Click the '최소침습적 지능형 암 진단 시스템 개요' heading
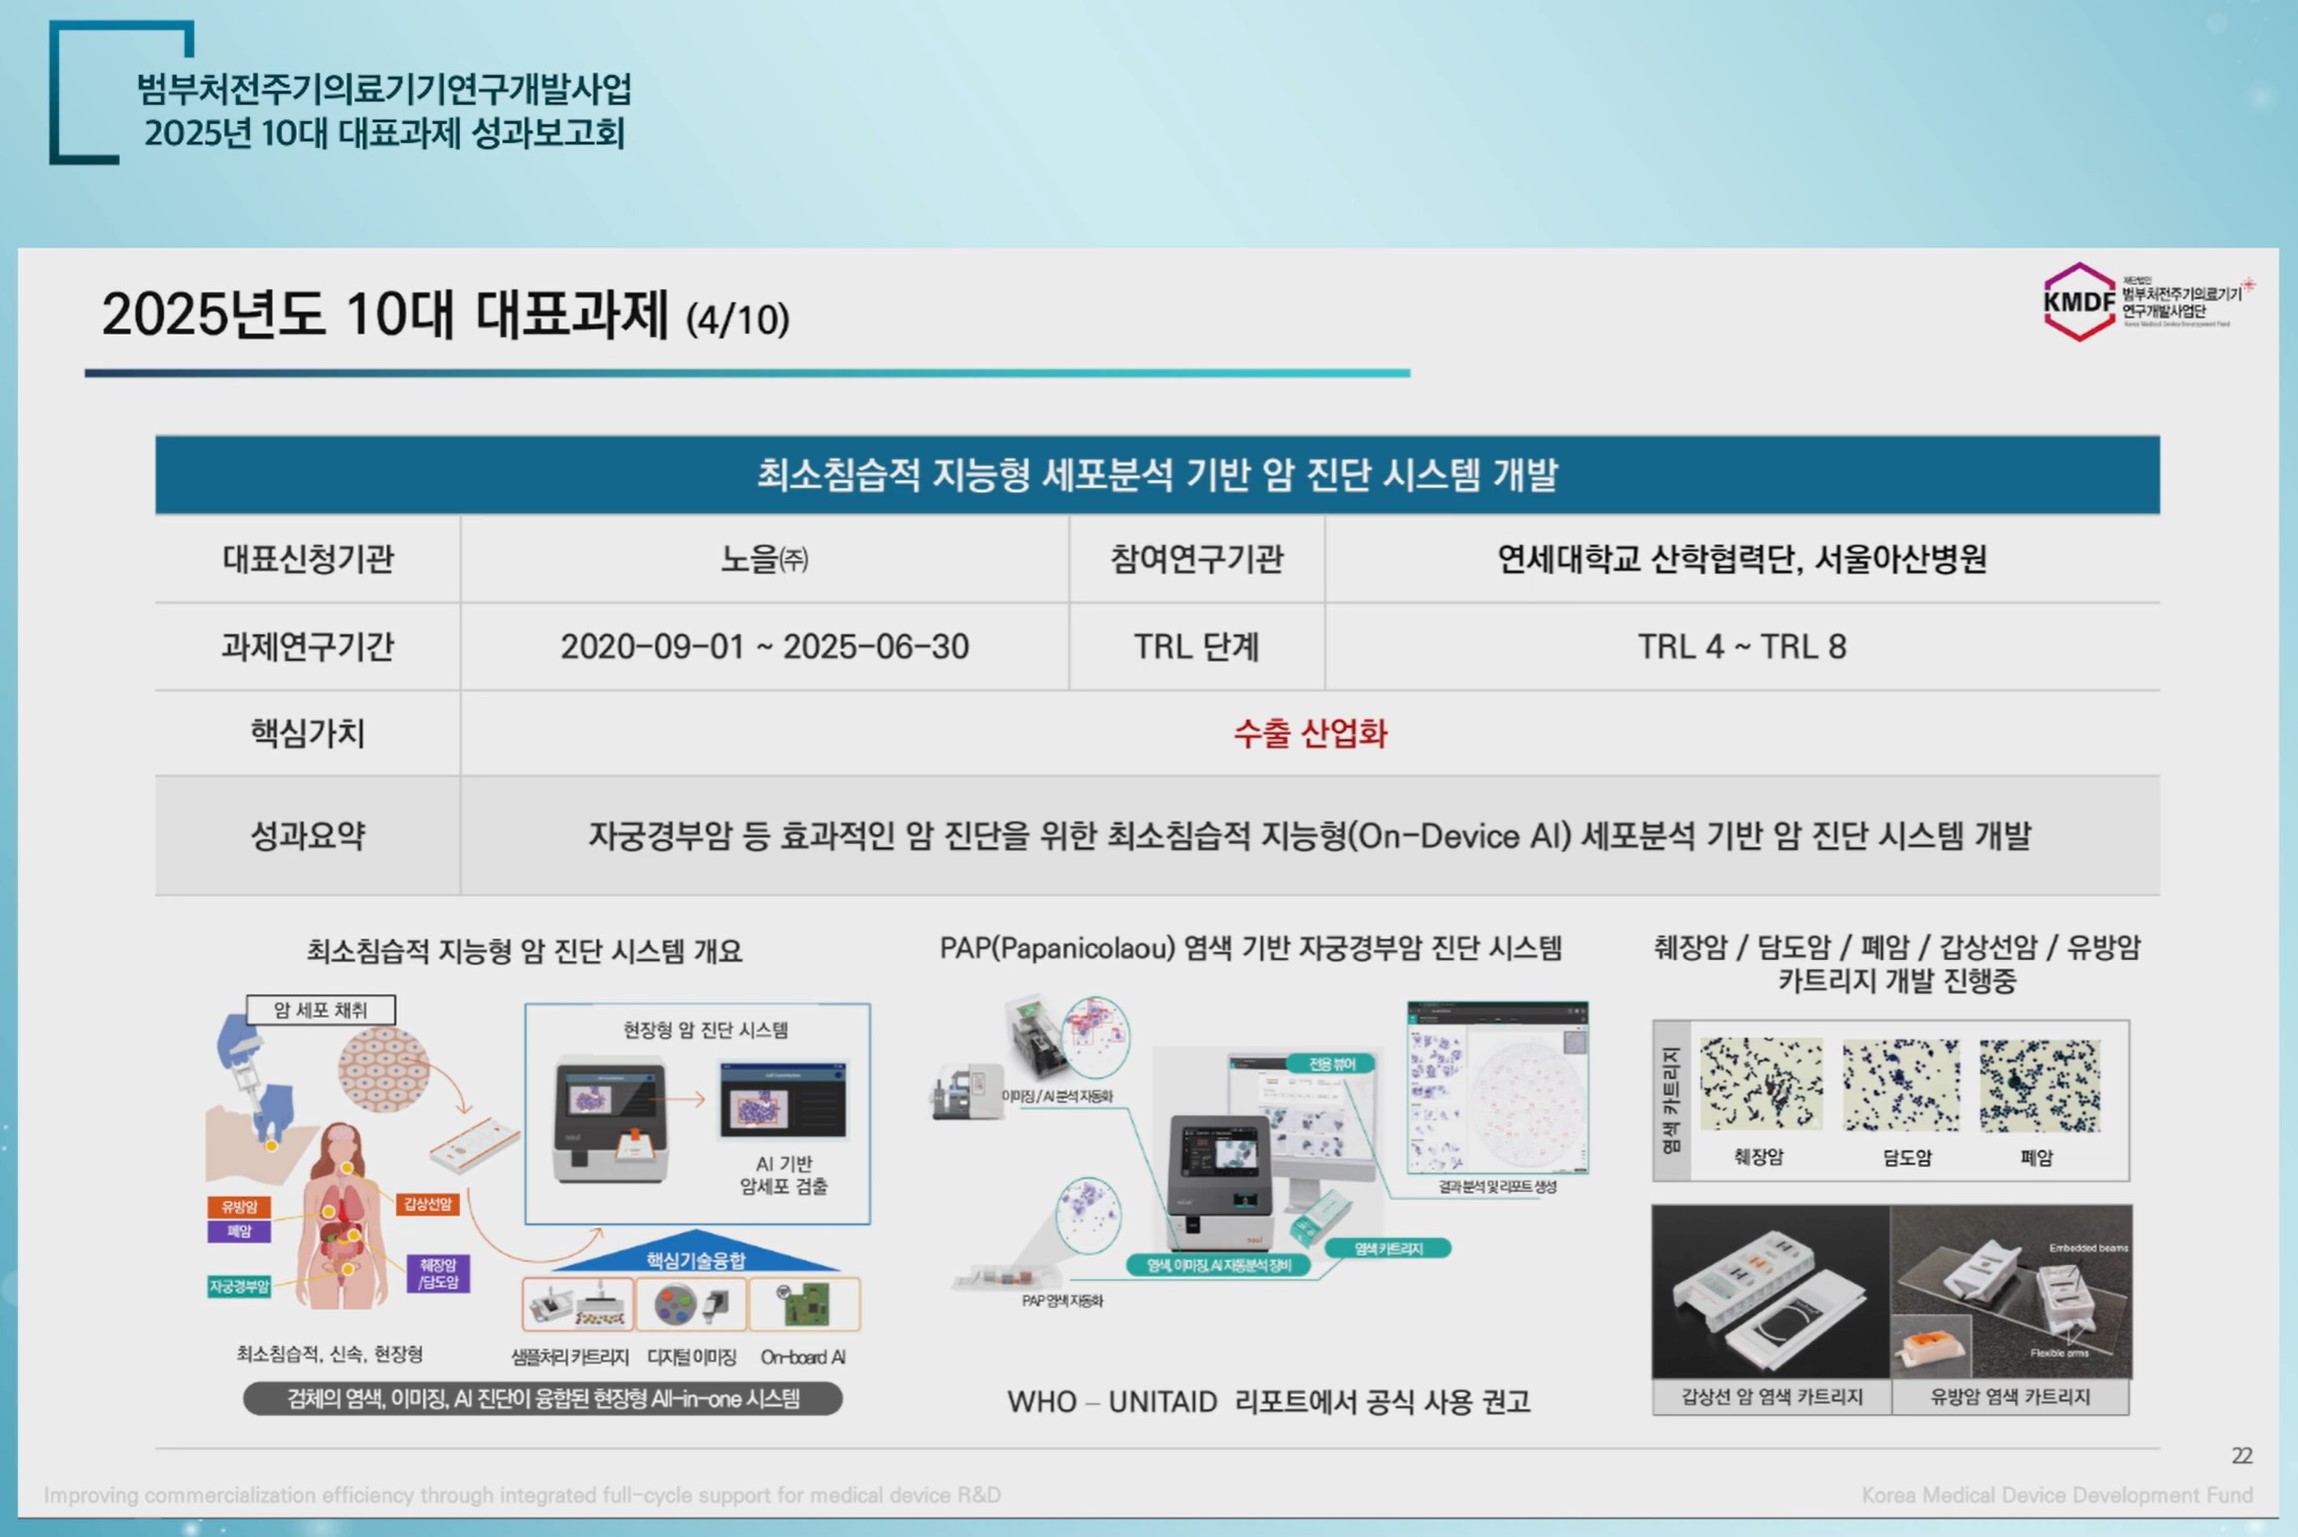 pos(524,950)
